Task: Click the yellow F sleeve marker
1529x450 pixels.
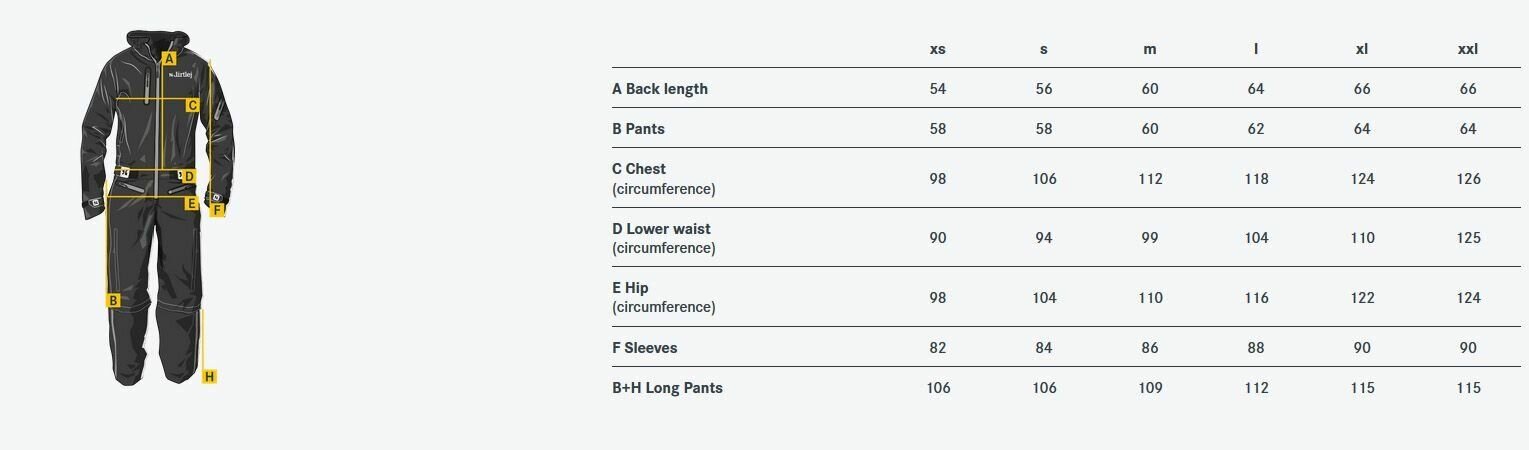Action: (218, 210)
